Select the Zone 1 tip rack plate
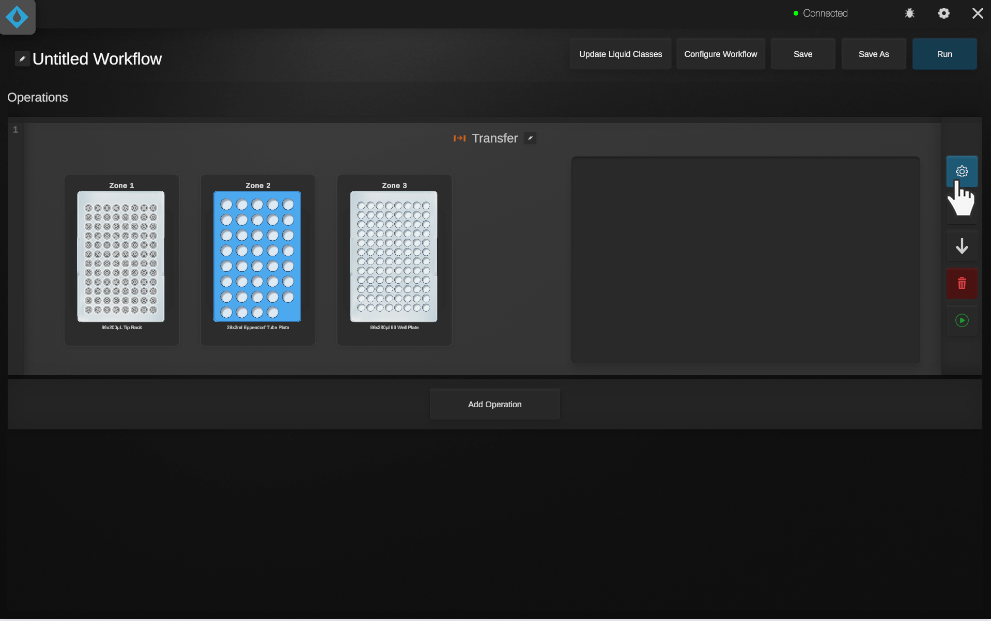Image resolution: width=991 pixels, height=621 pixels. [x=121, y=256]
